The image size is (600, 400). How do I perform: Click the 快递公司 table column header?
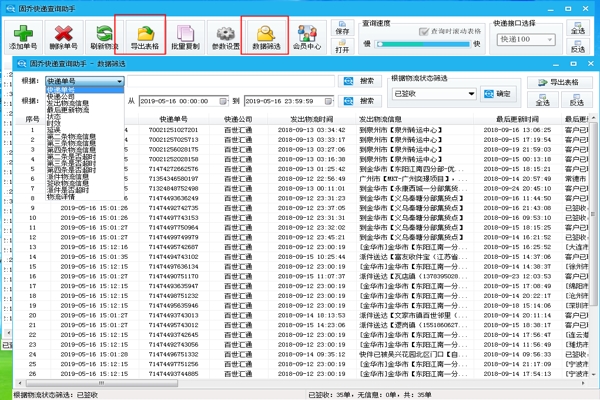(x=238, y=119)
